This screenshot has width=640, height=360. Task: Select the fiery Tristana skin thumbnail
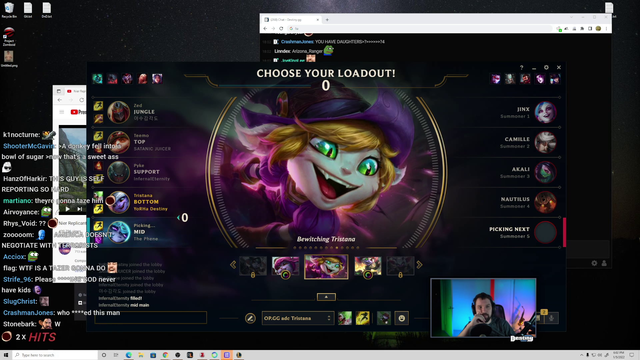pos(368,266)
